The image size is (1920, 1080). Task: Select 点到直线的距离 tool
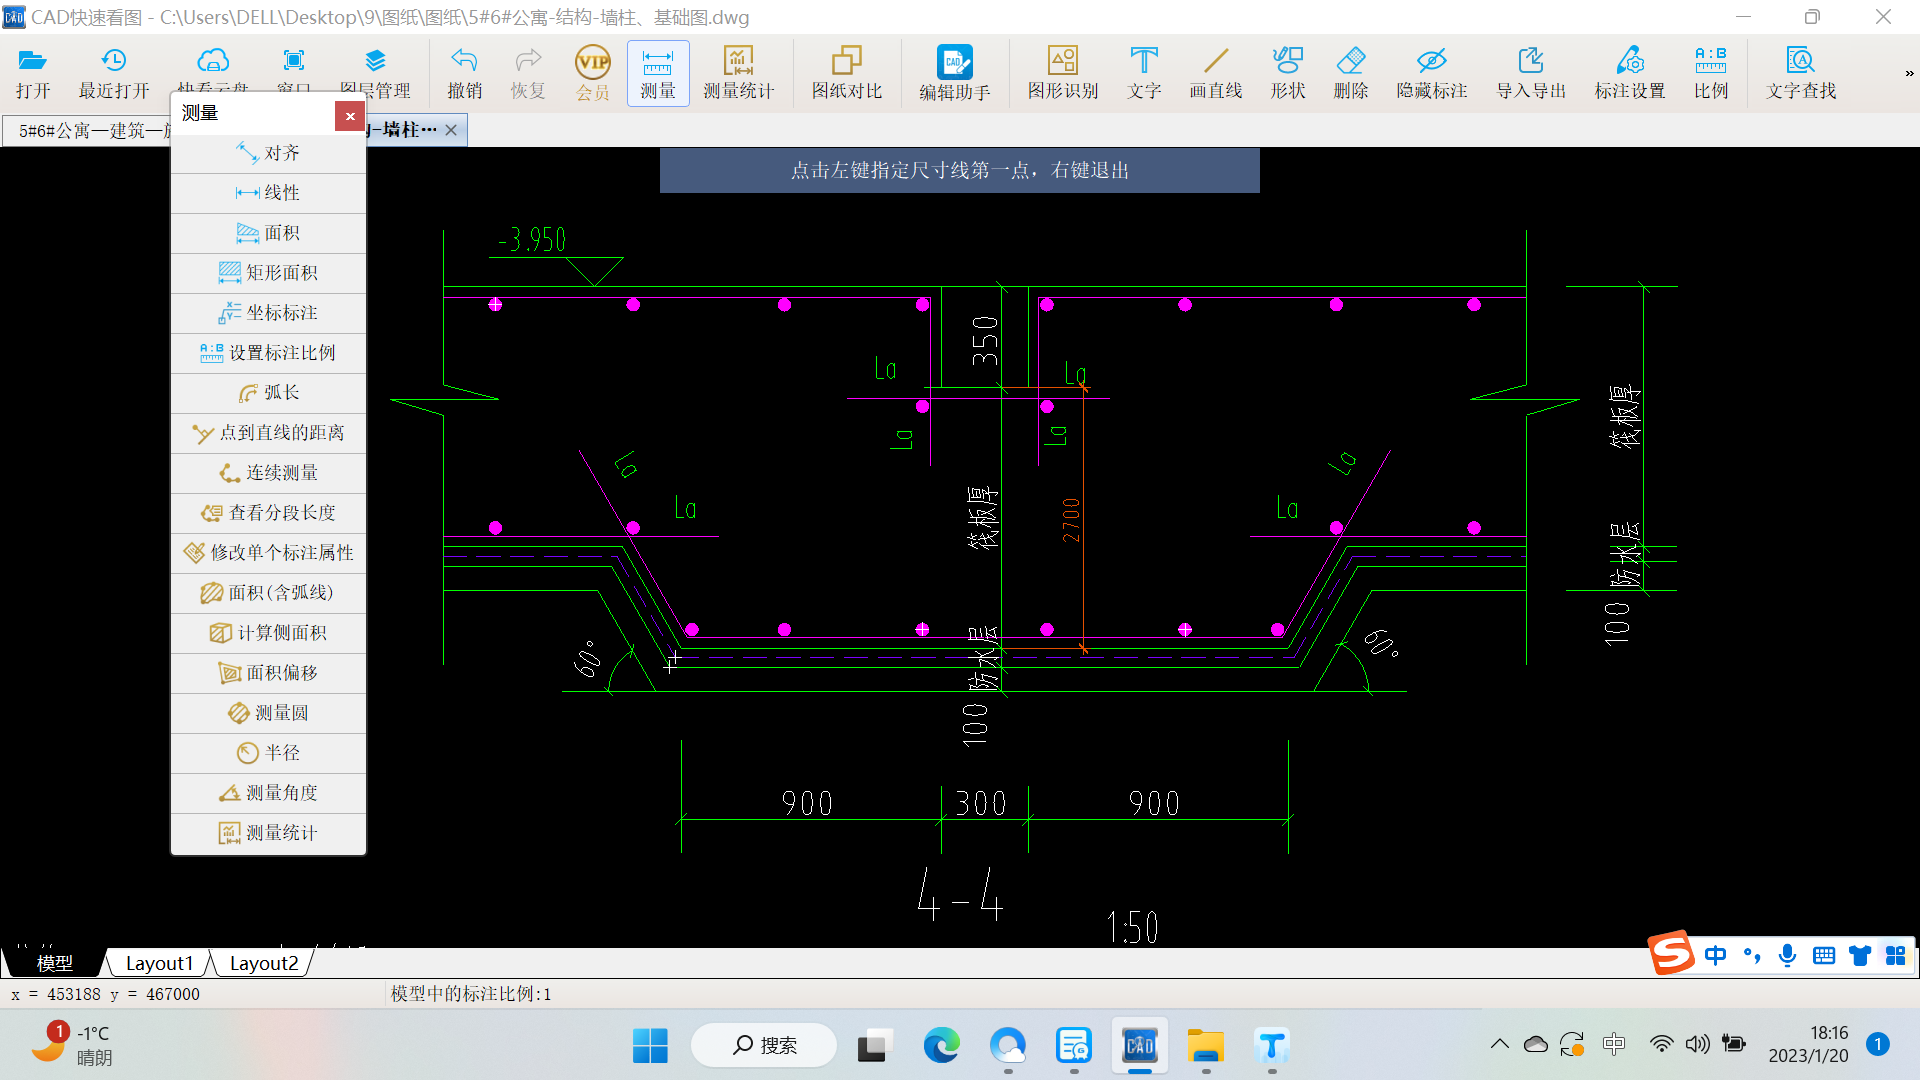pyautogui.click(x=269, y=433)
